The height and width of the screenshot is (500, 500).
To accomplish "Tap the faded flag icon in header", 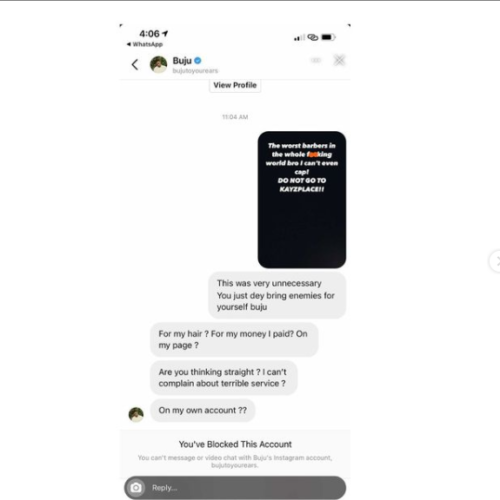I will pyautogui.click(x=339, y=60).
